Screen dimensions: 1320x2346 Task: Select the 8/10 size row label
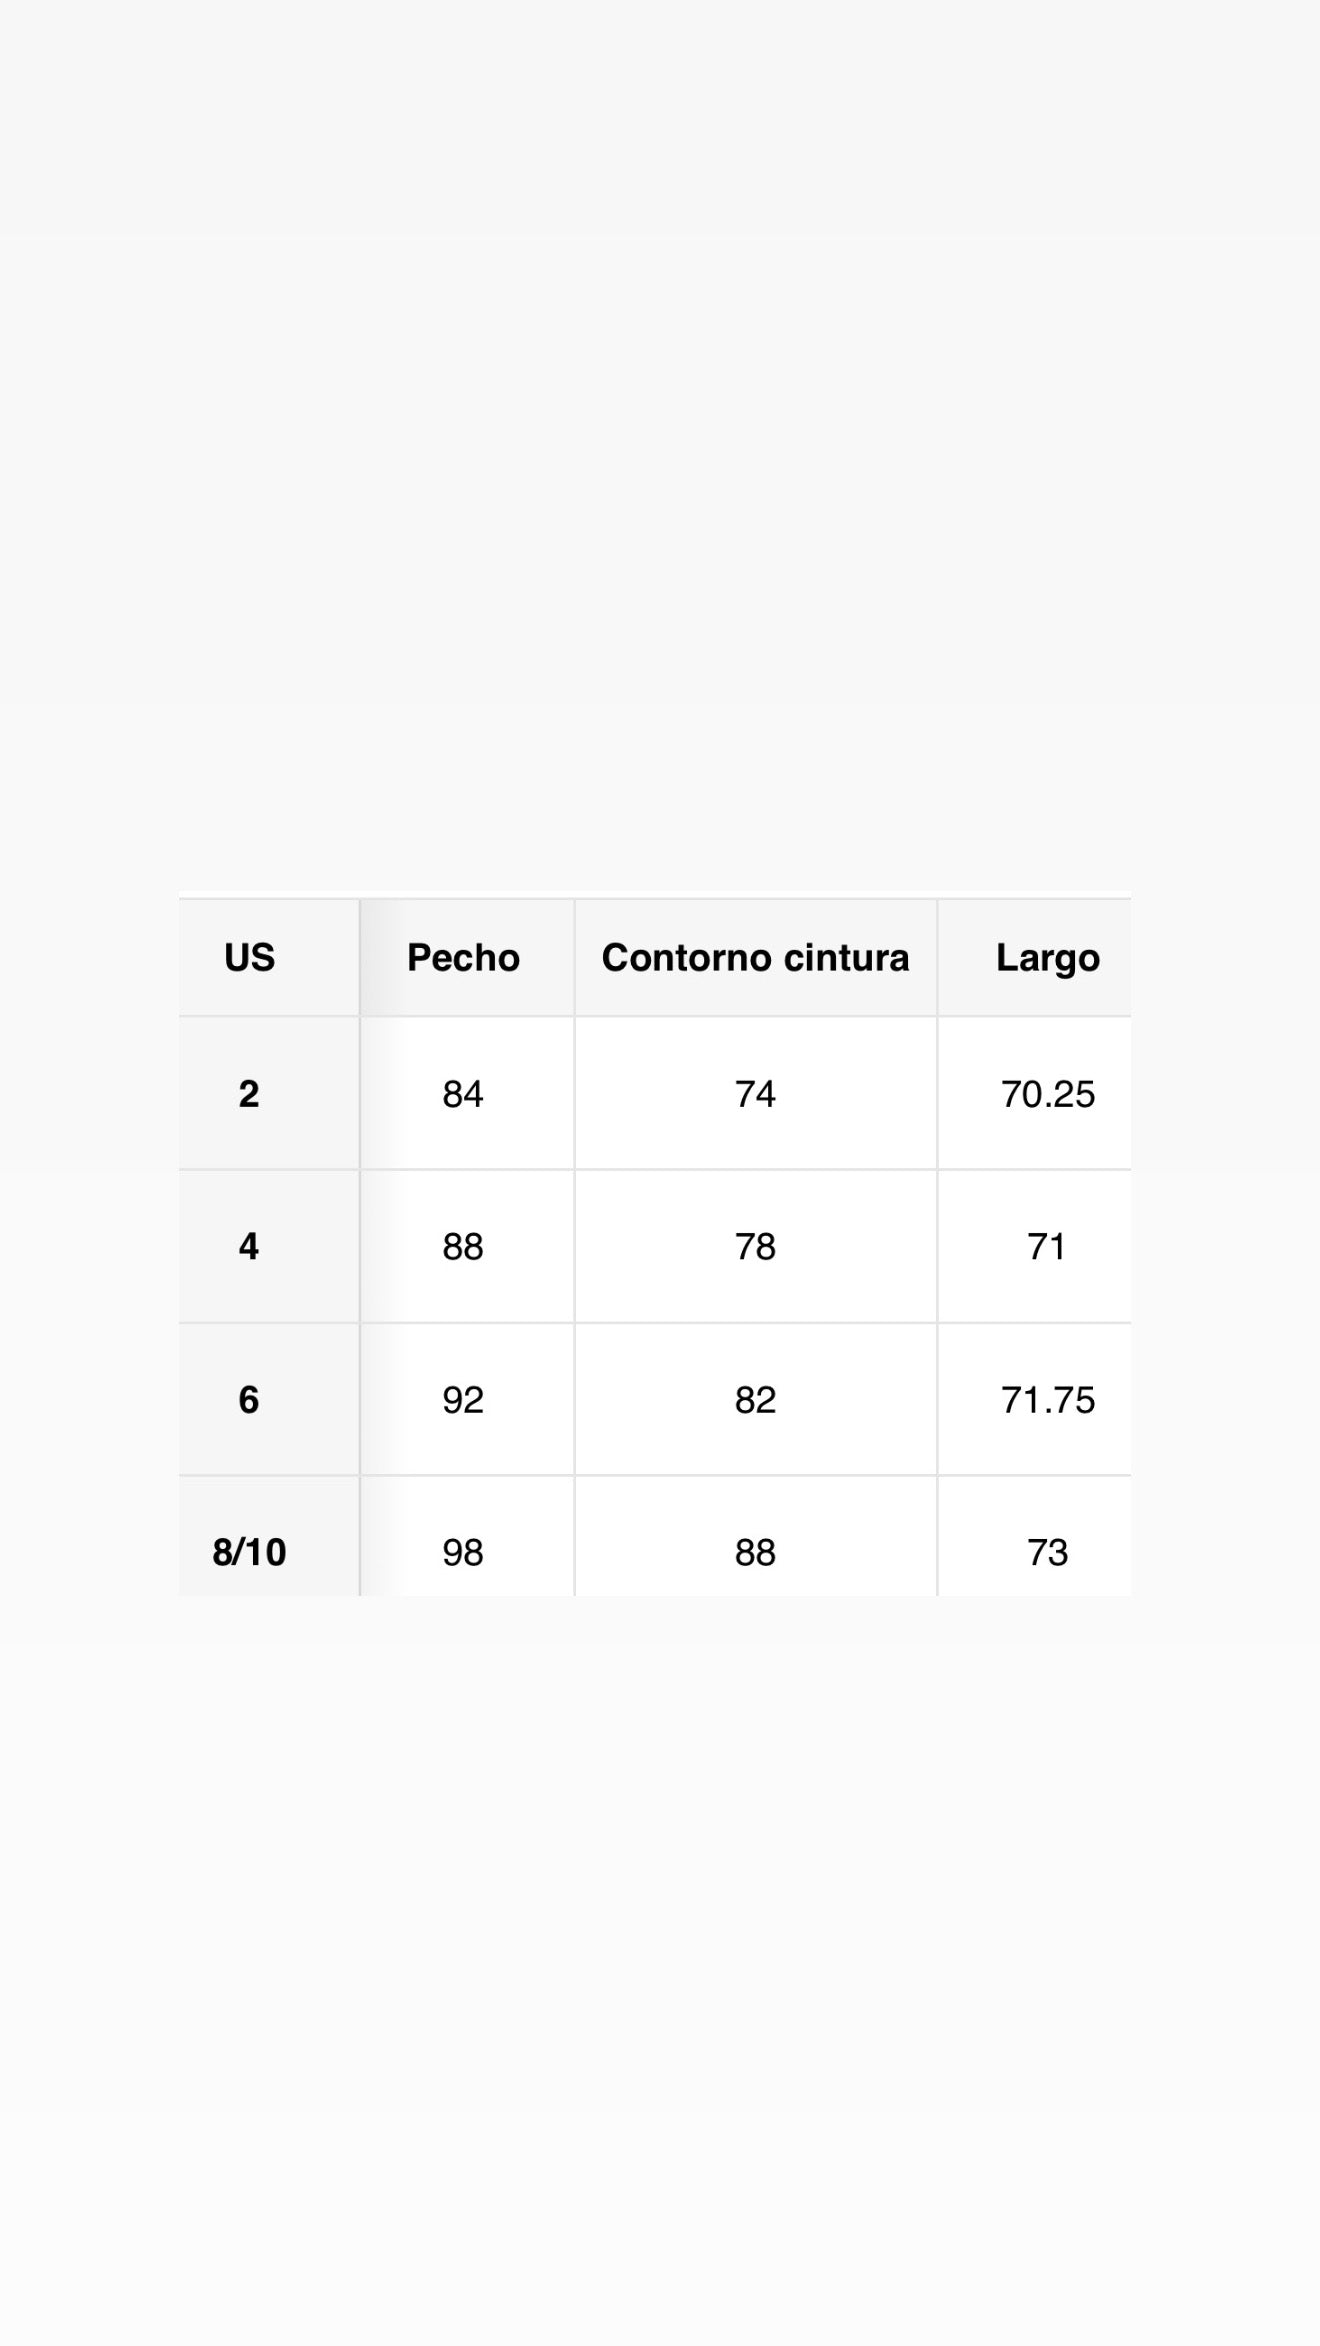pyautogui.click(x=249, y=1552)
